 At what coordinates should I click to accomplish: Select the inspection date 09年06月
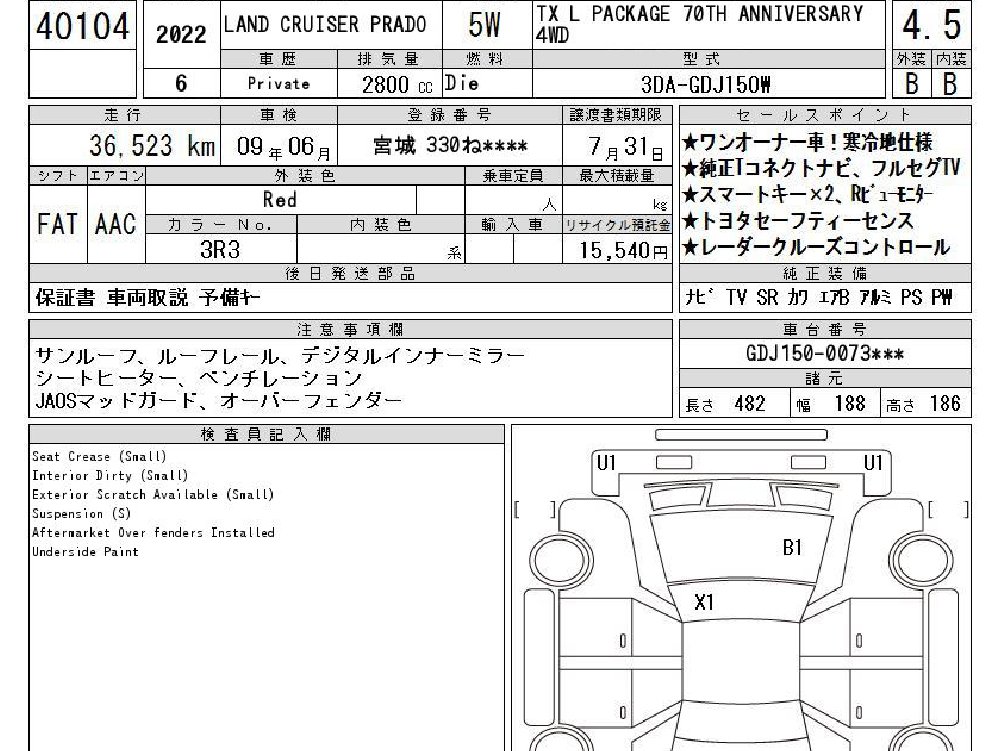coord(284,148)
